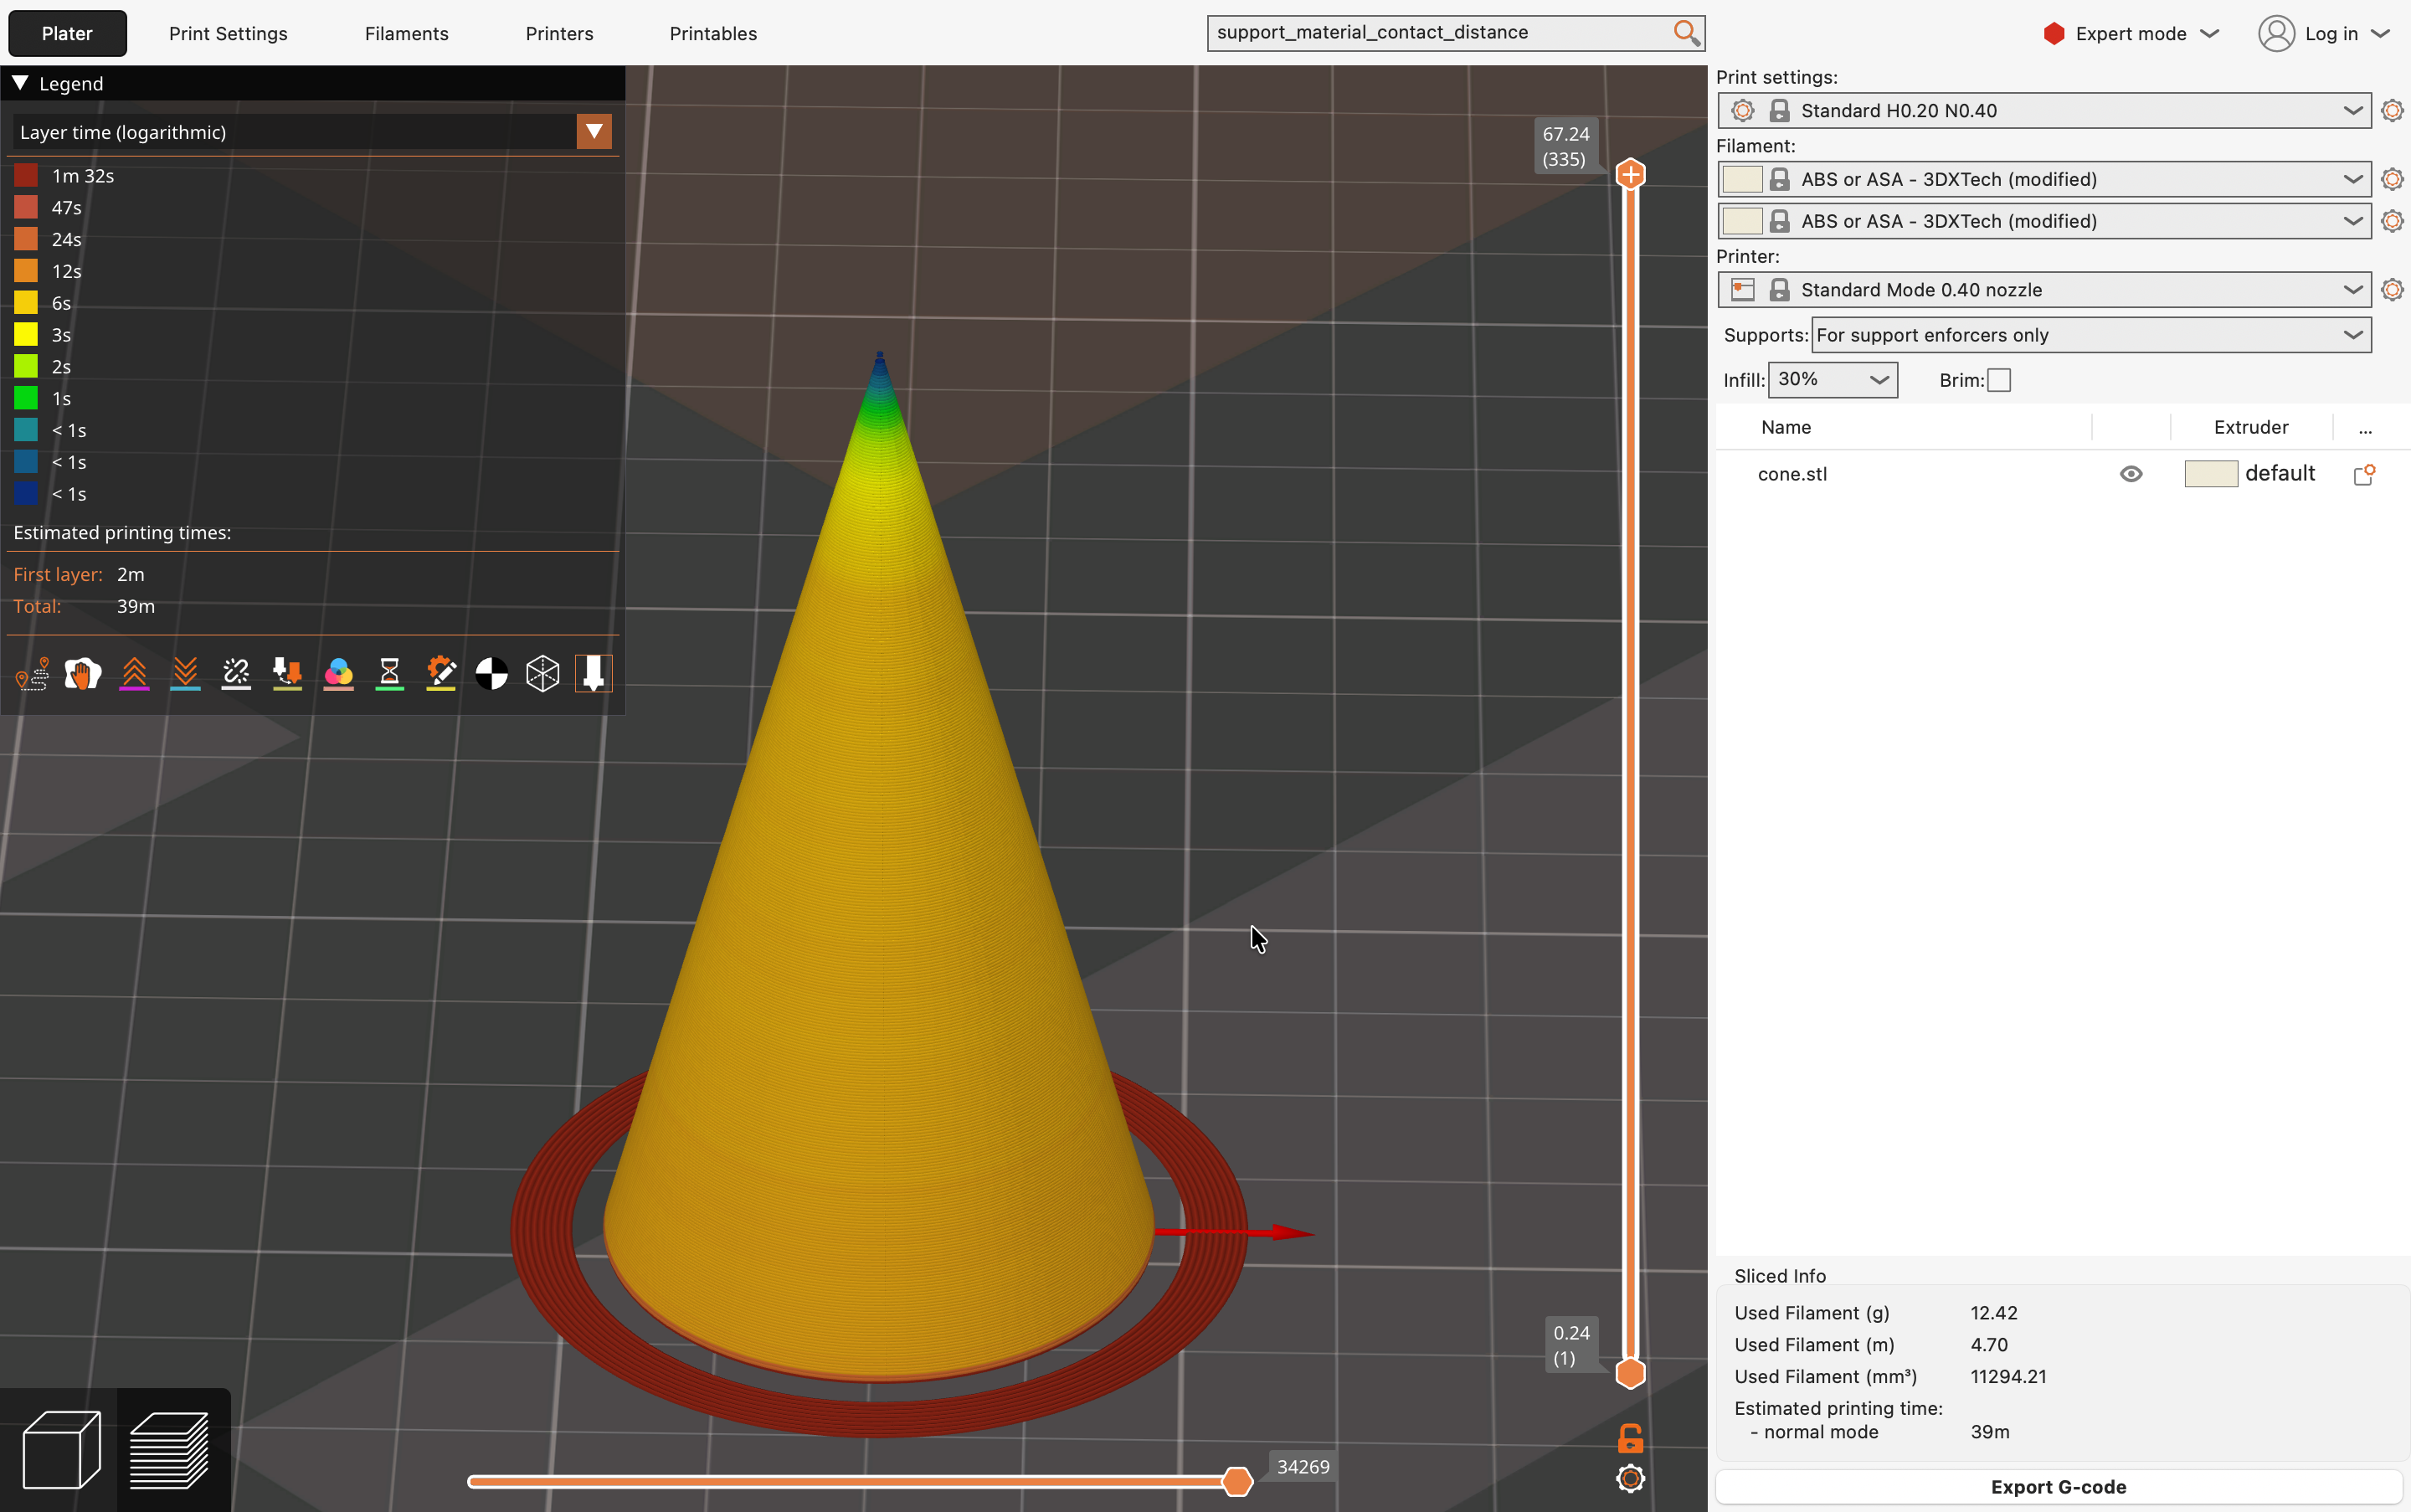Viewport: 2411px width, 1512px height.
Task: Click user account avatar icon
Action: [x=2276, y=33]
